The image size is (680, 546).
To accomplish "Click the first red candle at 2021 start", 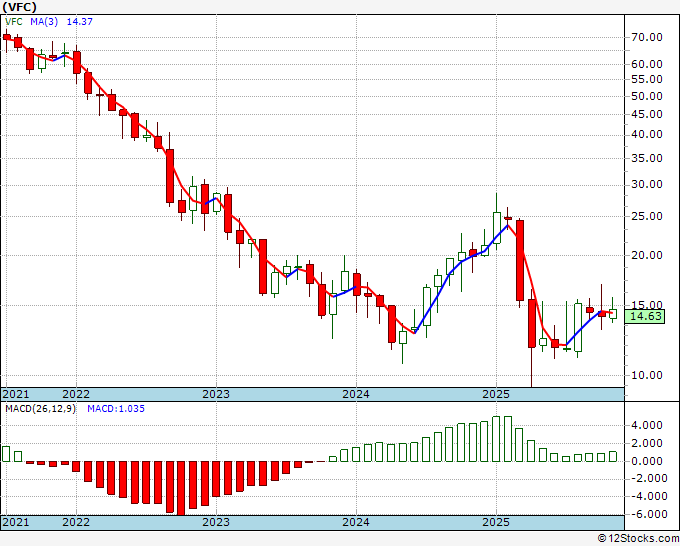I will [6, 37].
